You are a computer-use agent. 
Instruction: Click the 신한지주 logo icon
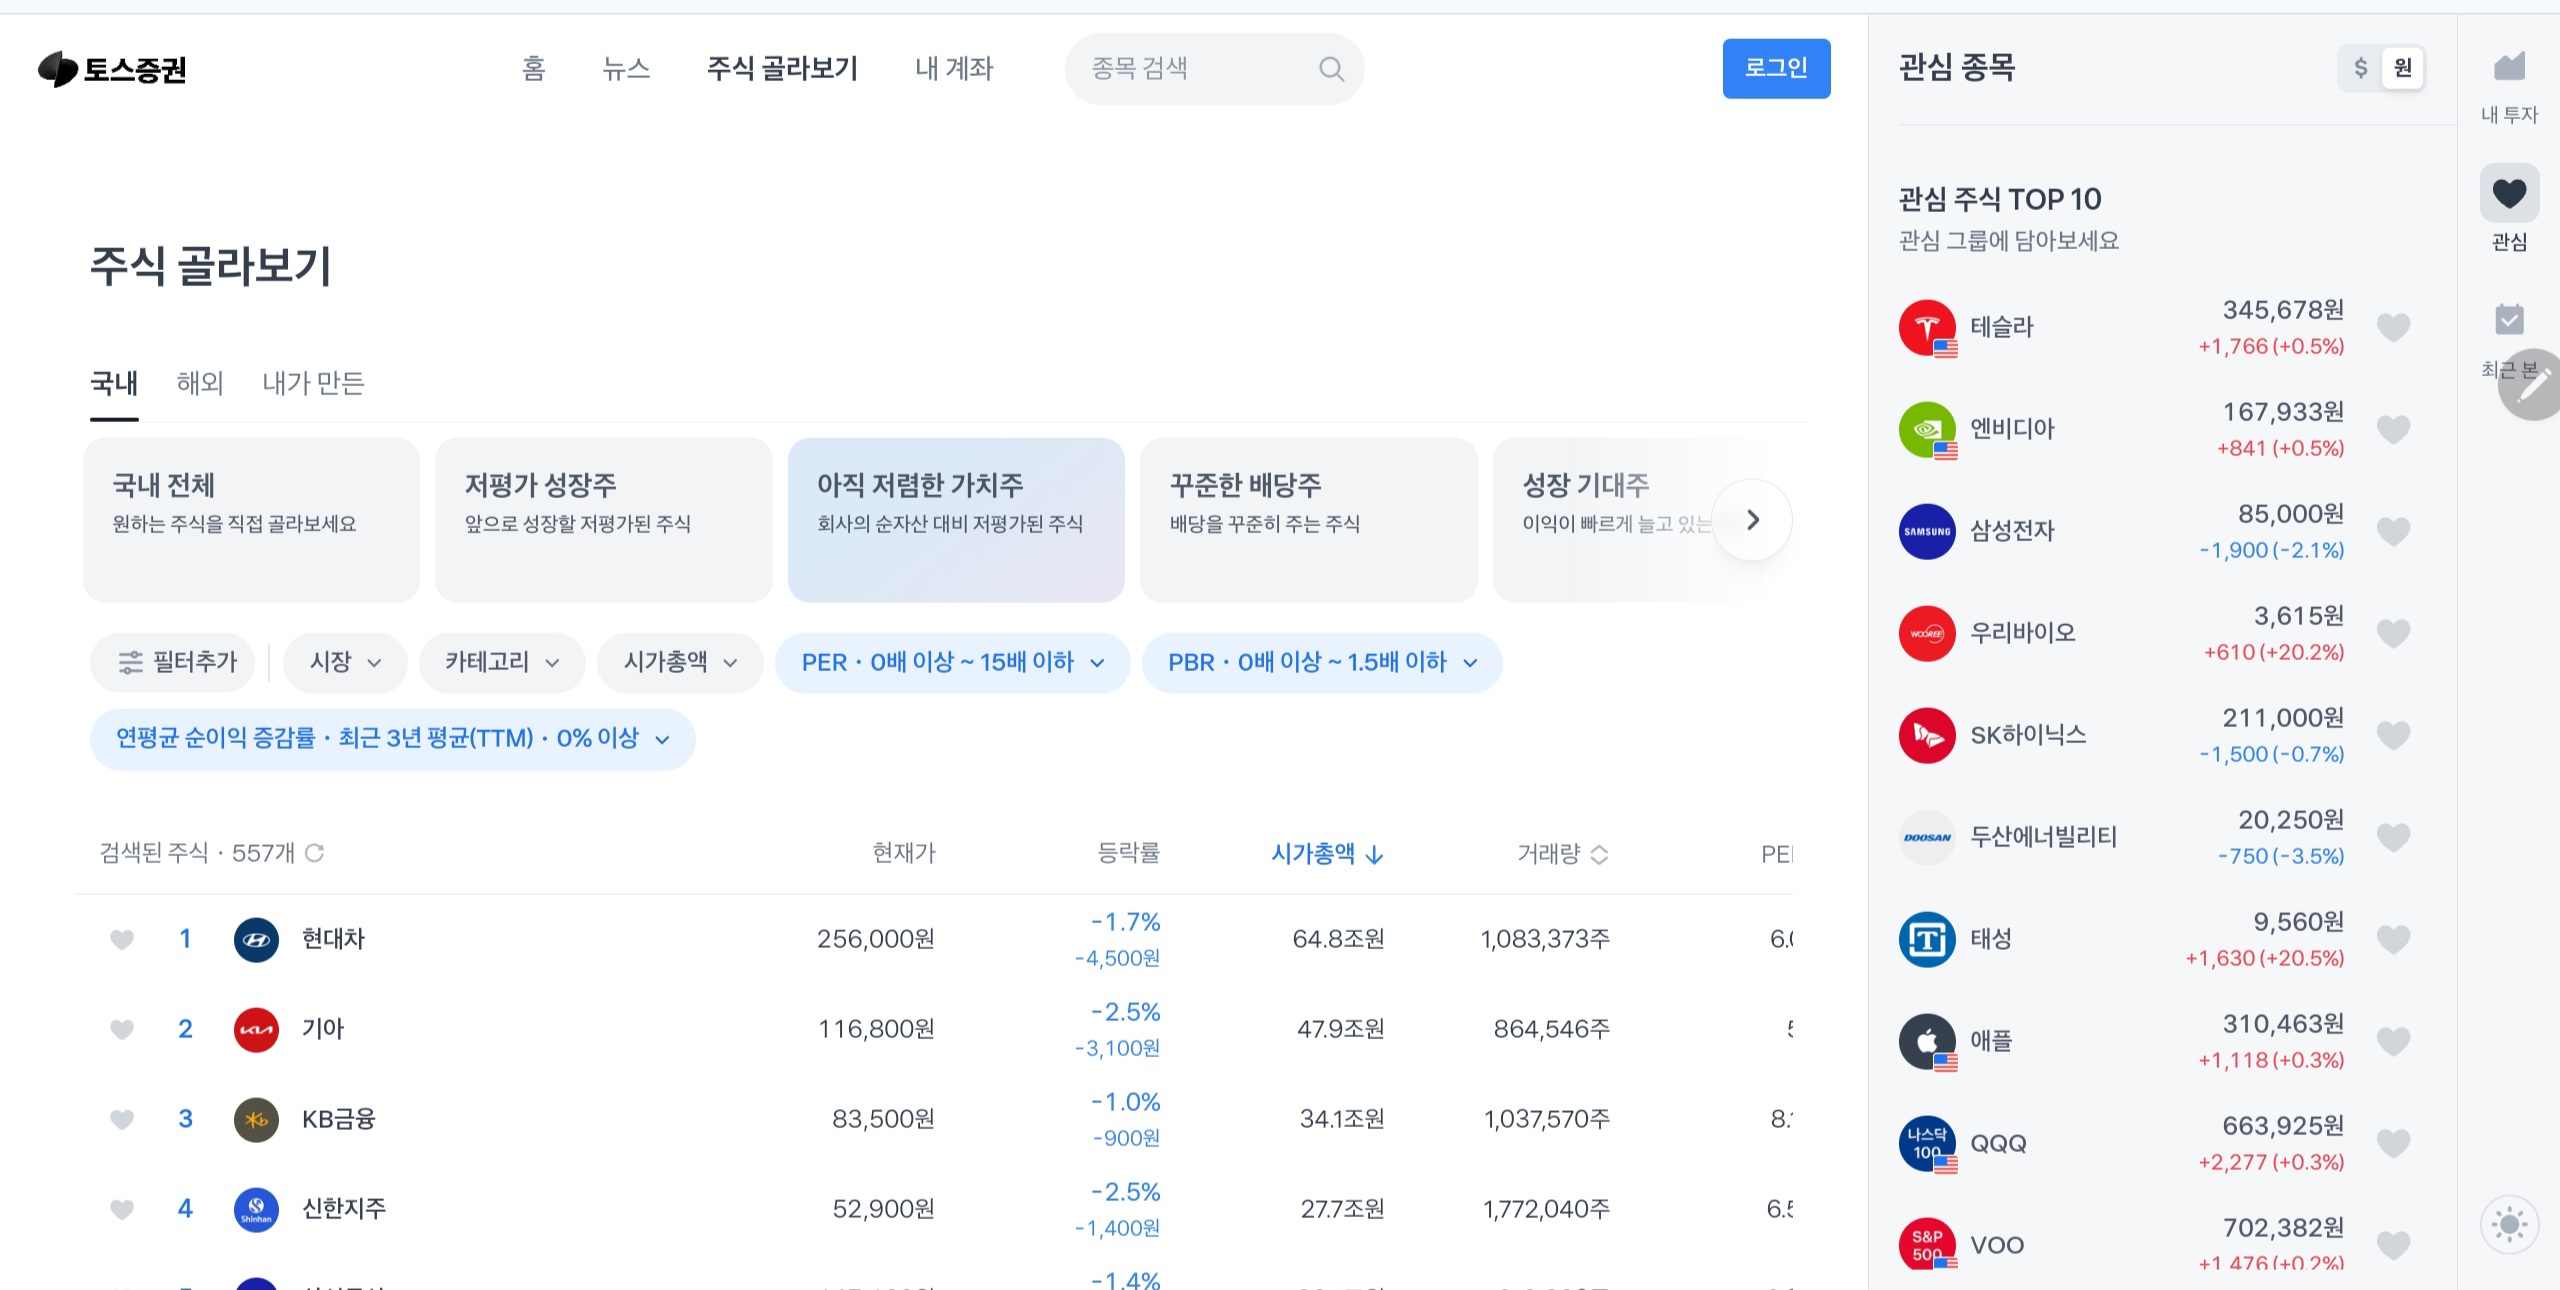point(256,1209)
